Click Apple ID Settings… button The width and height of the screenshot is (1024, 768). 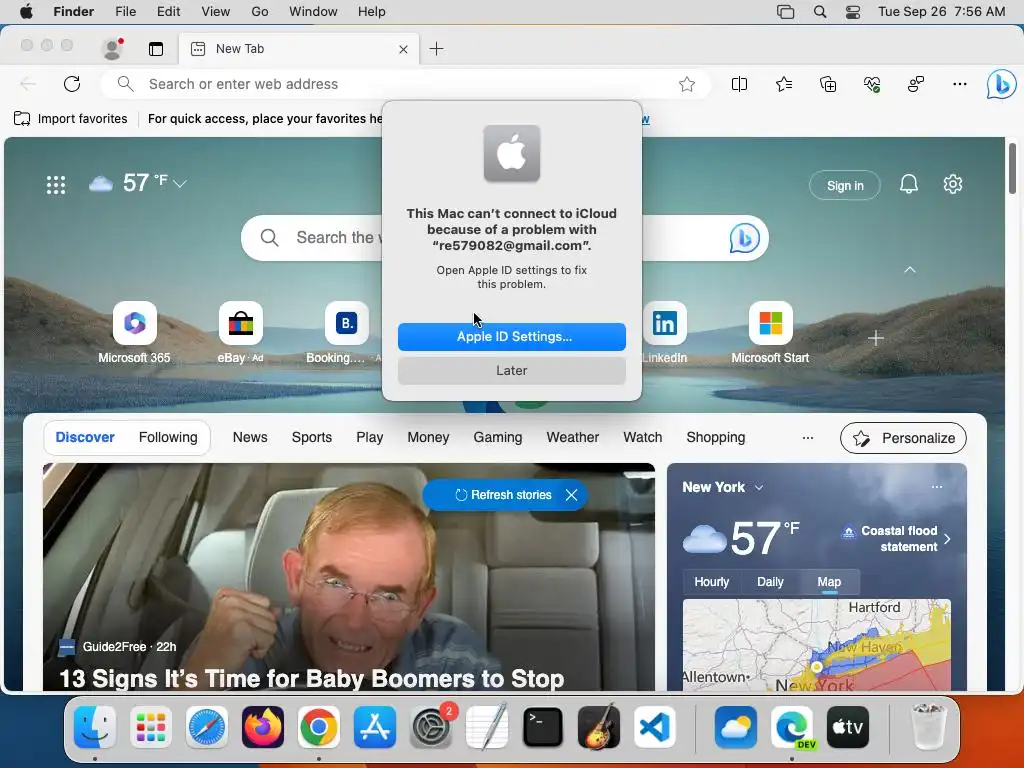(x=511, y=336)
